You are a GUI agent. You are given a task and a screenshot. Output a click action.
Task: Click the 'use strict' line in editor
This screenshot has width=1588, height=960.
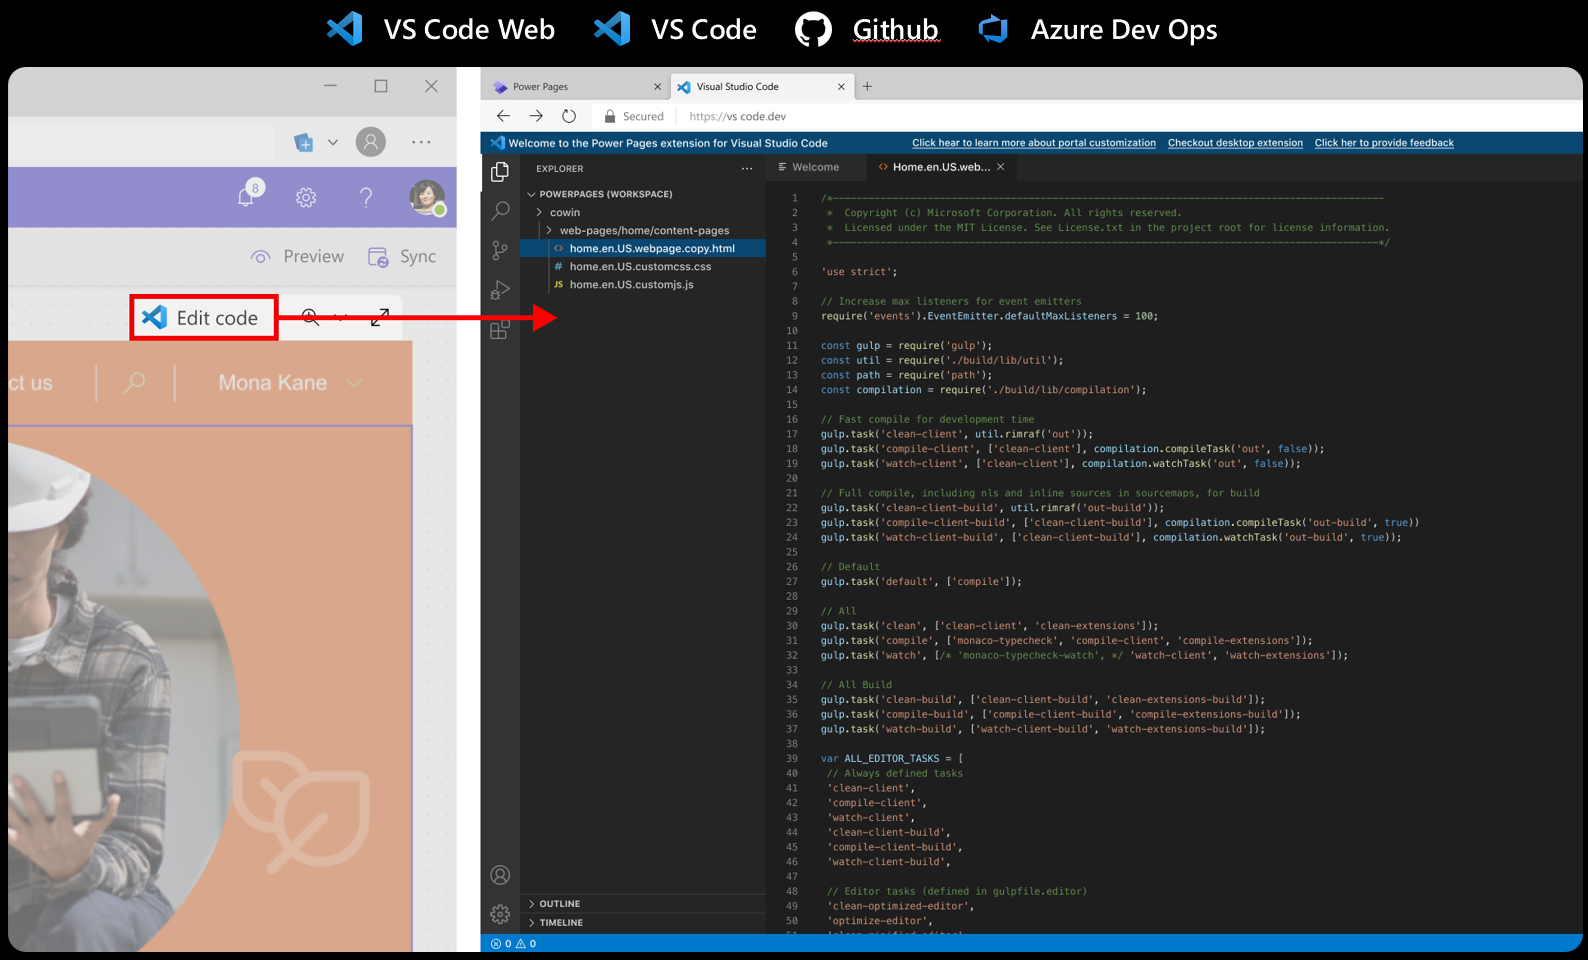(859, 272)
